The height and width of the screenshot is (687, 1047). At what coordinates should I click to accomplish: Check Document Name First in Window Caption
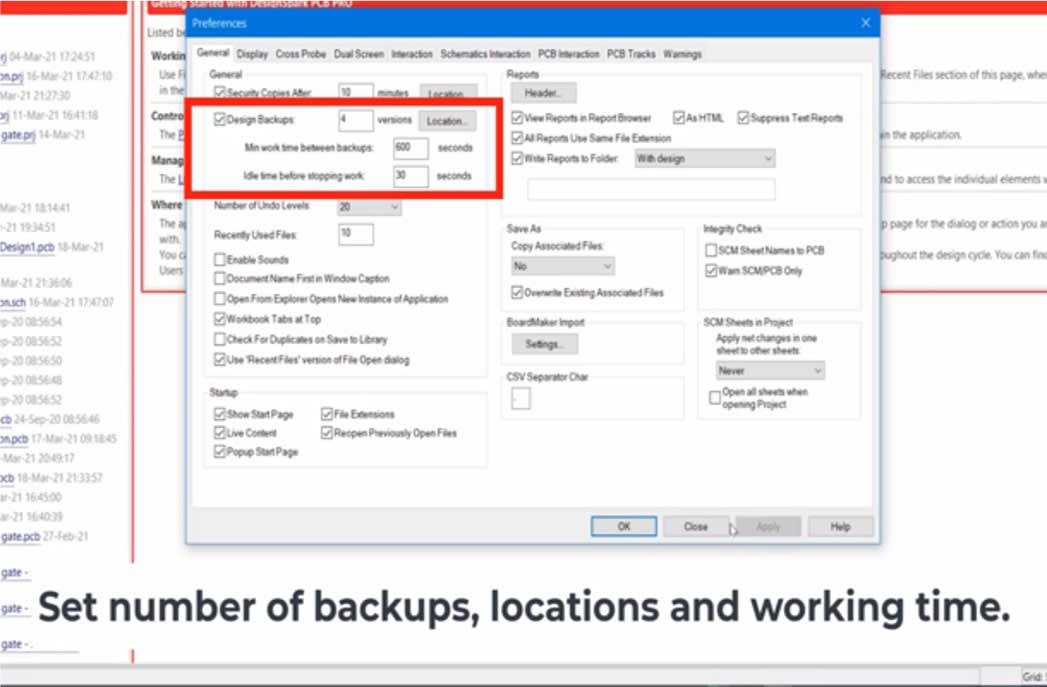coord(220,278)
